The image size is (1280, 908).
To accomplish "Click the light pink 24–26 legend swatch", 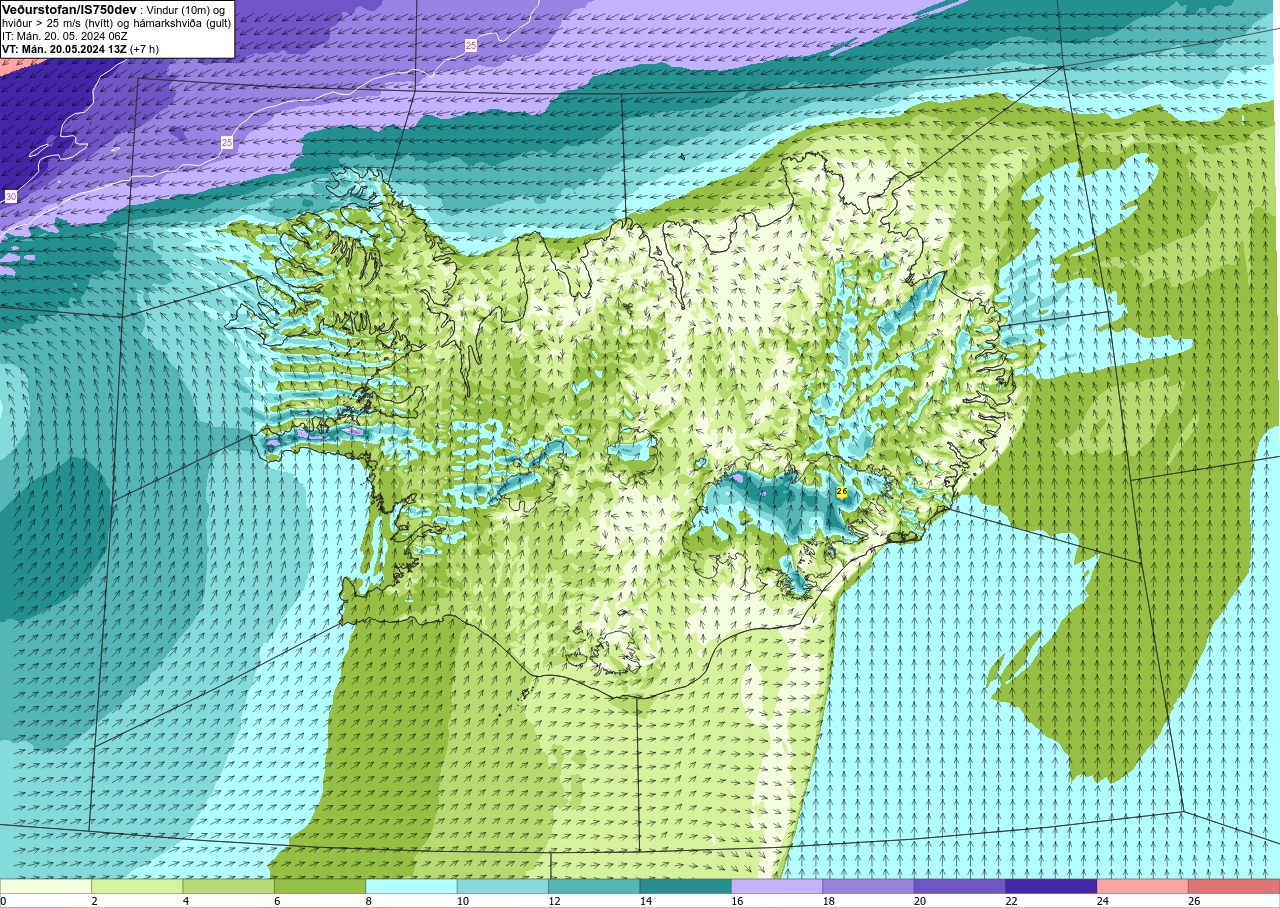I will click(x=1142, y=886).
